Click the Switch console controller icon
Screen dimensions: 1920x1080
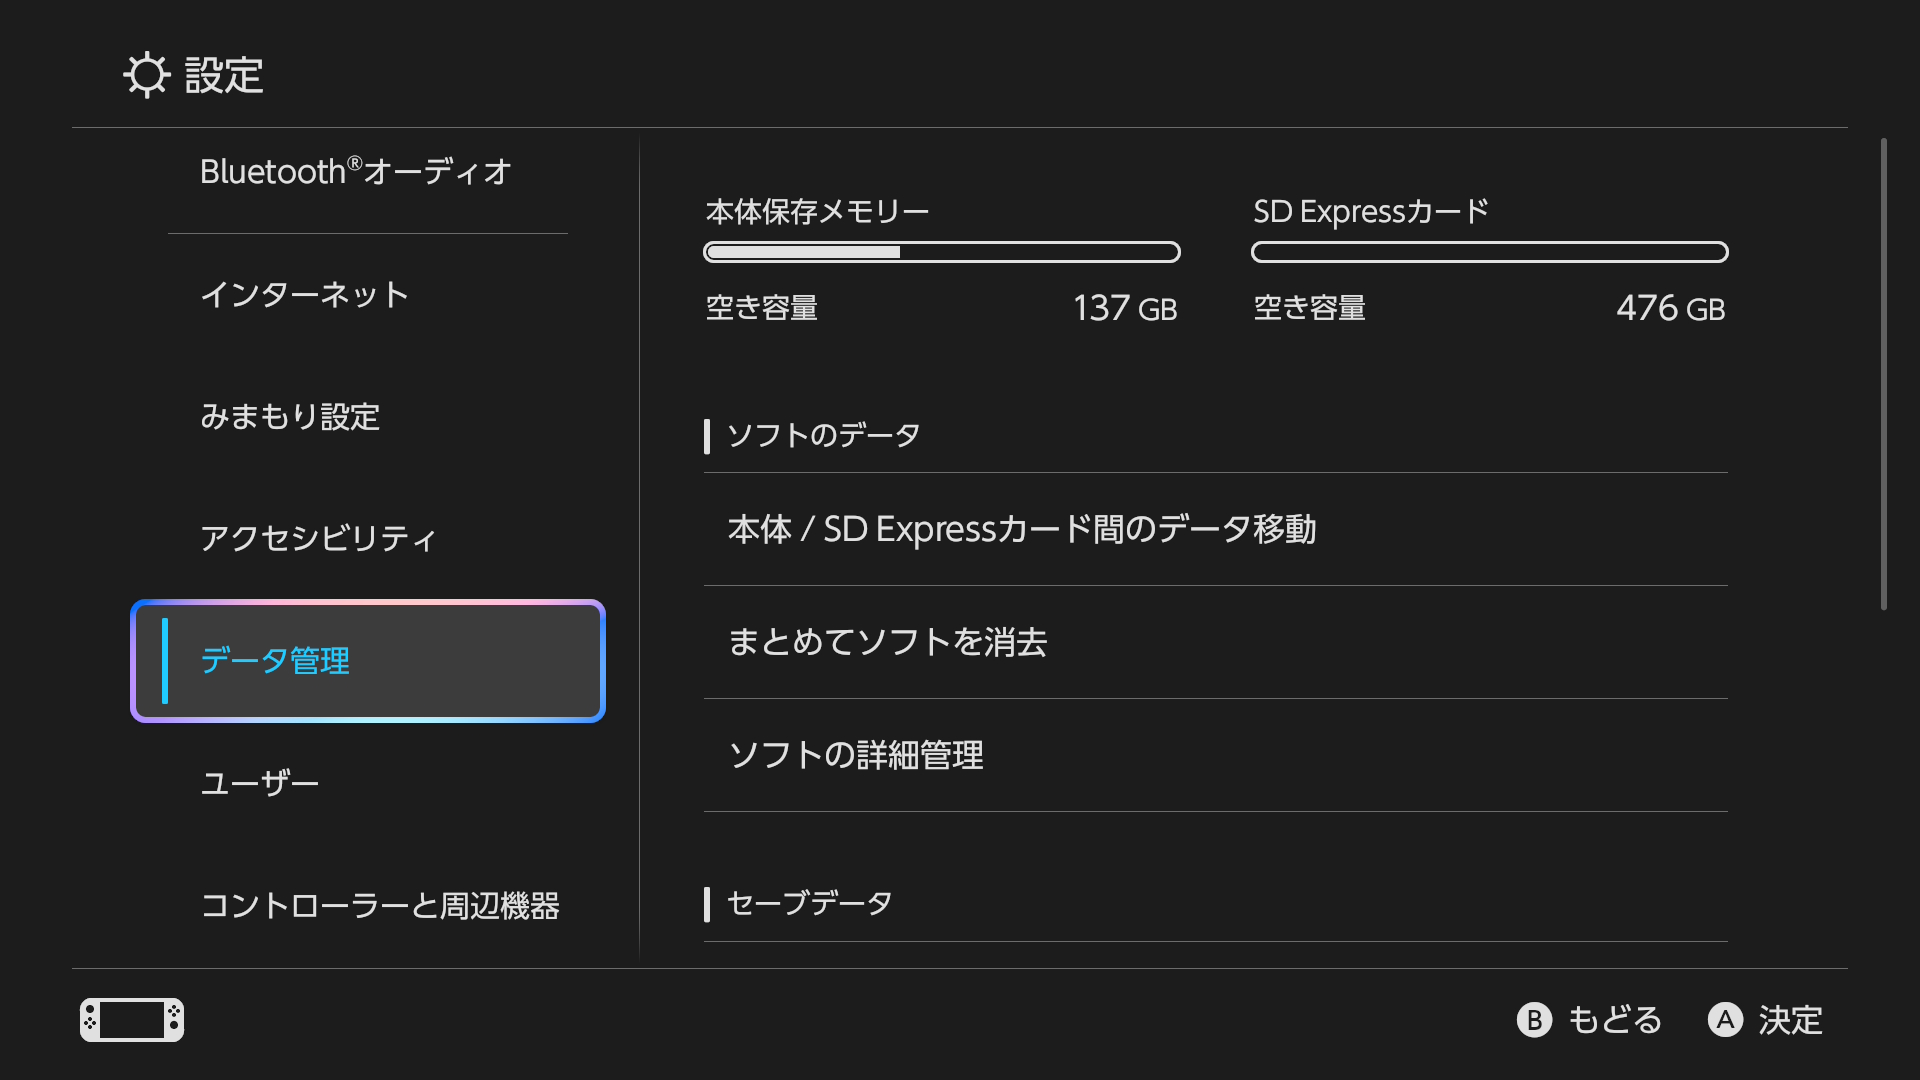(x=132, y=1020)
